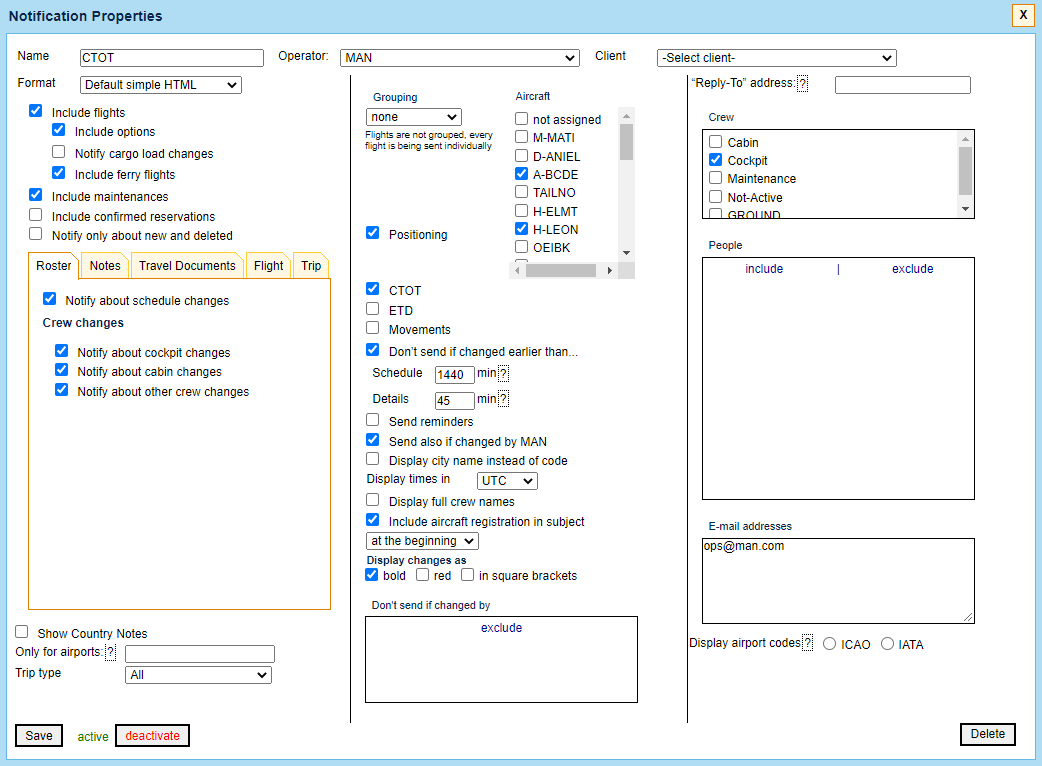Click the Reply-To address input field

click(x=902, y=85)
